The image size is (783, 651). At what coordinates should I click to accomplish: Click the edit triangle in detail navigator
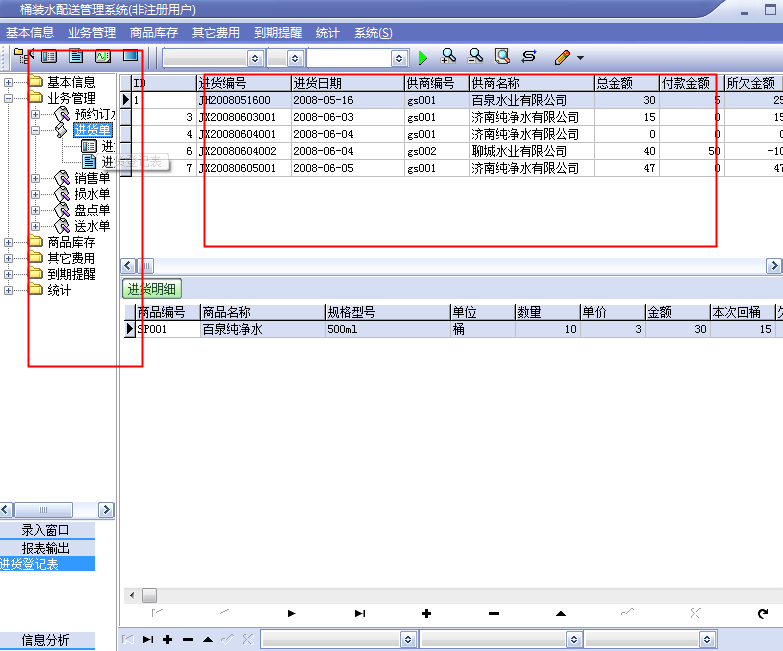coord(561,614)
